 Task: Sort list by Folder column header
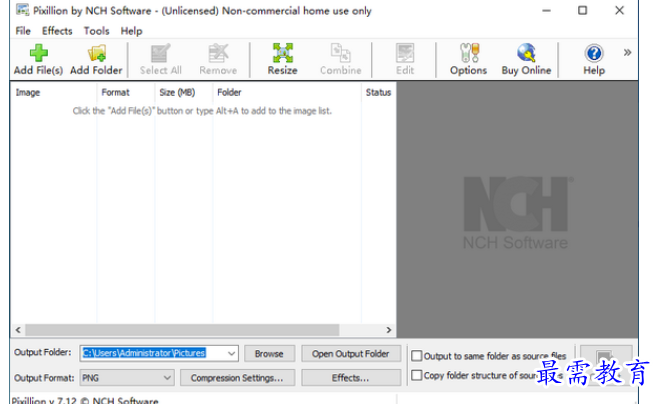coord(287,92)
